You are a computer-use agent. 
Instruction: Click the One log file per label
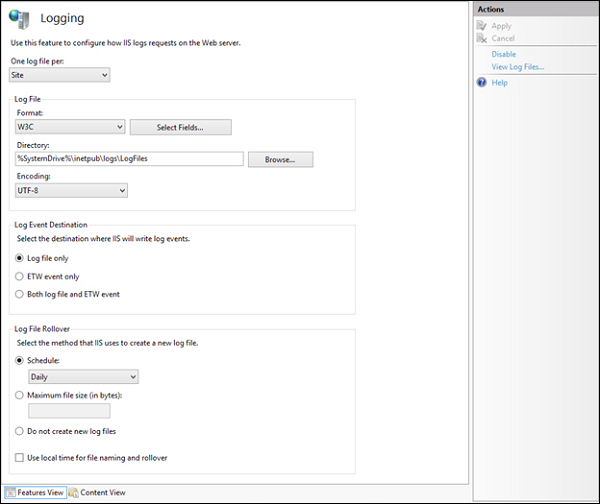tap(37, 61)
